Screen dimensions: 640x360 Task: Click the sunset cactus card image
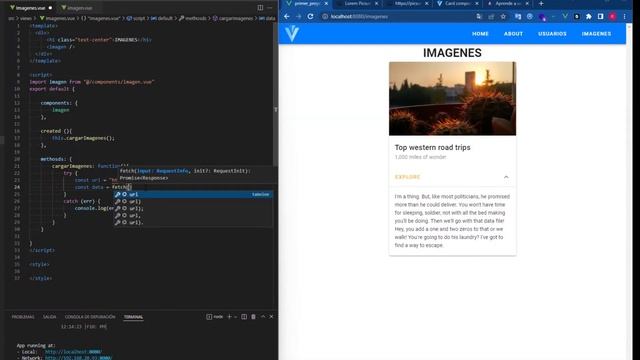pos(452,98)
